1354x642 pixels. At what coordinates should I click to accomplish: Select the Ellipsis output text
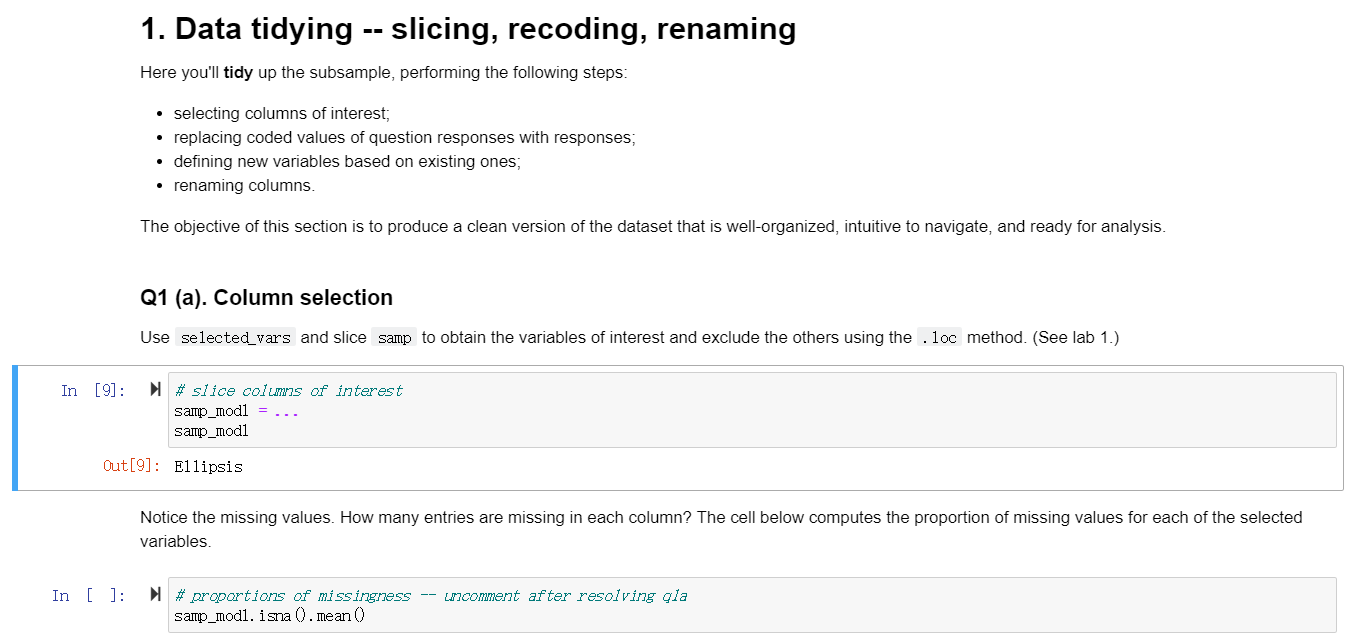tap(207, 466)
